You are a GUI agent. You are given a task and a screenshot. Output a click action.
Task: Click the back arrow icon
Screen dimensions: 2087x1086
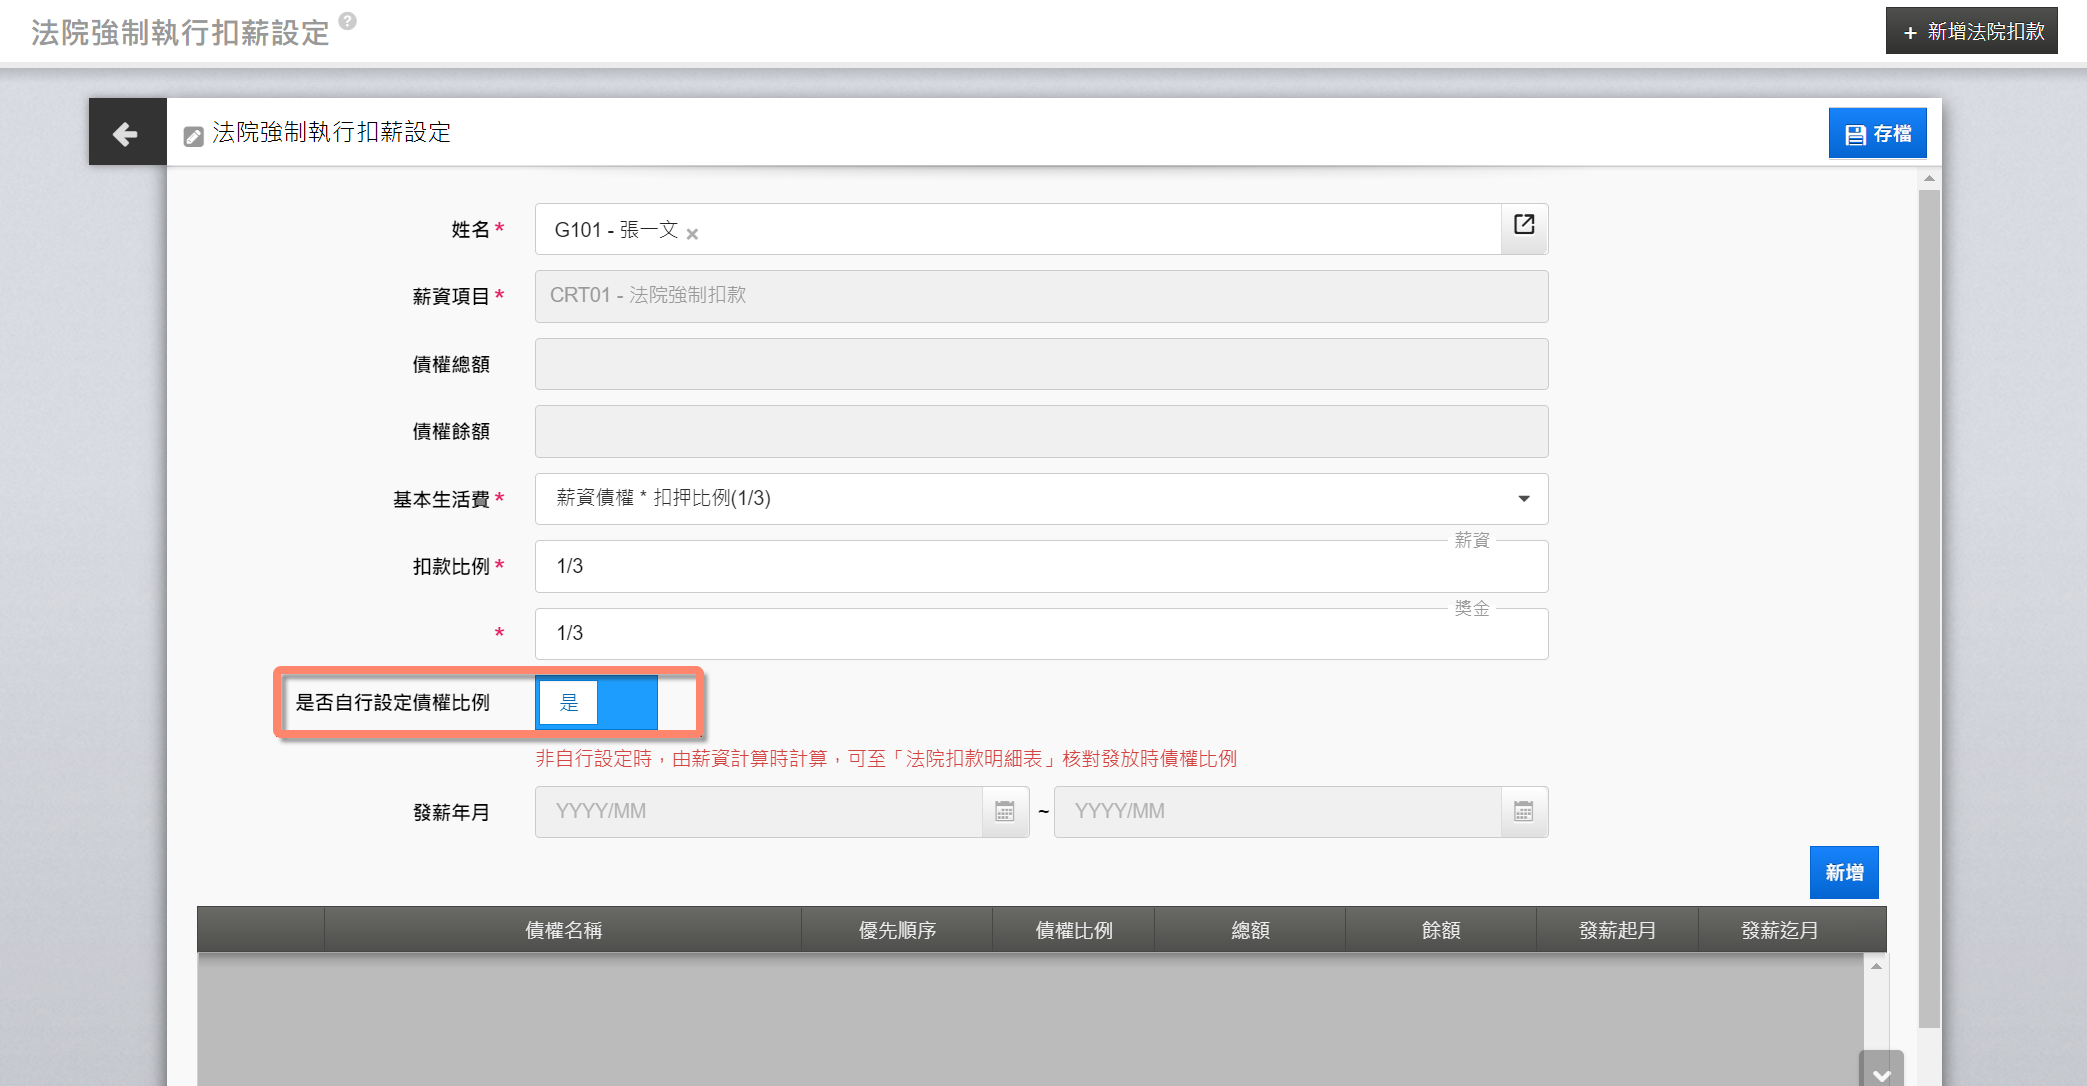pos(126,133)
